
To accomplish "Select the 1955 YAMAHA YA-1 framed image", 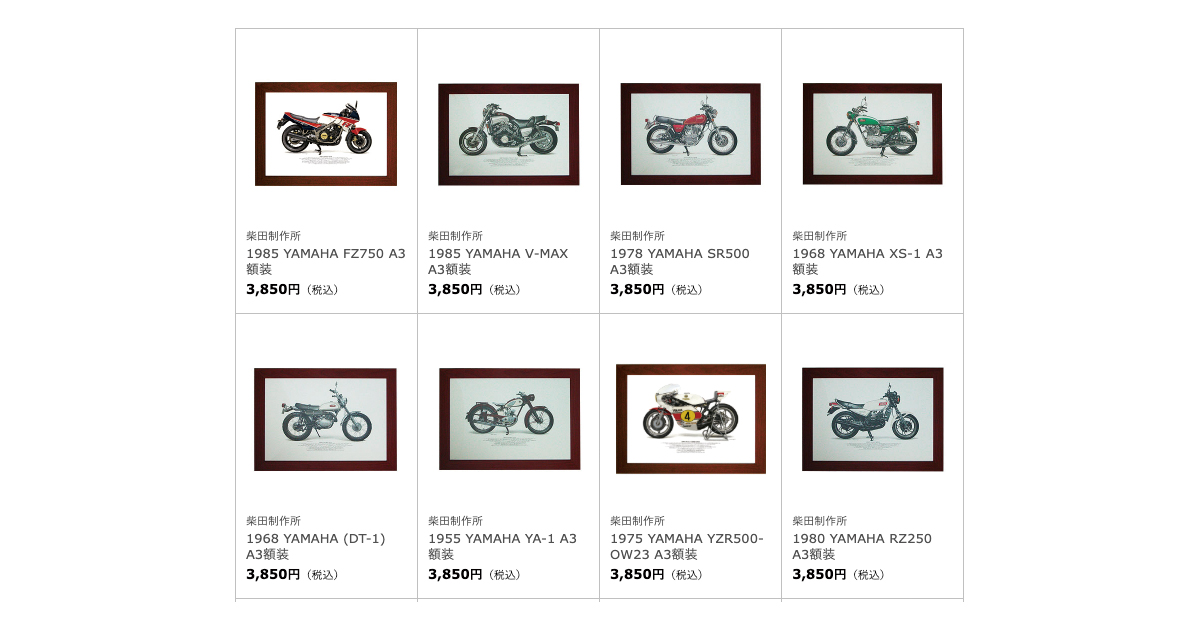I will [x=508, y=419].
